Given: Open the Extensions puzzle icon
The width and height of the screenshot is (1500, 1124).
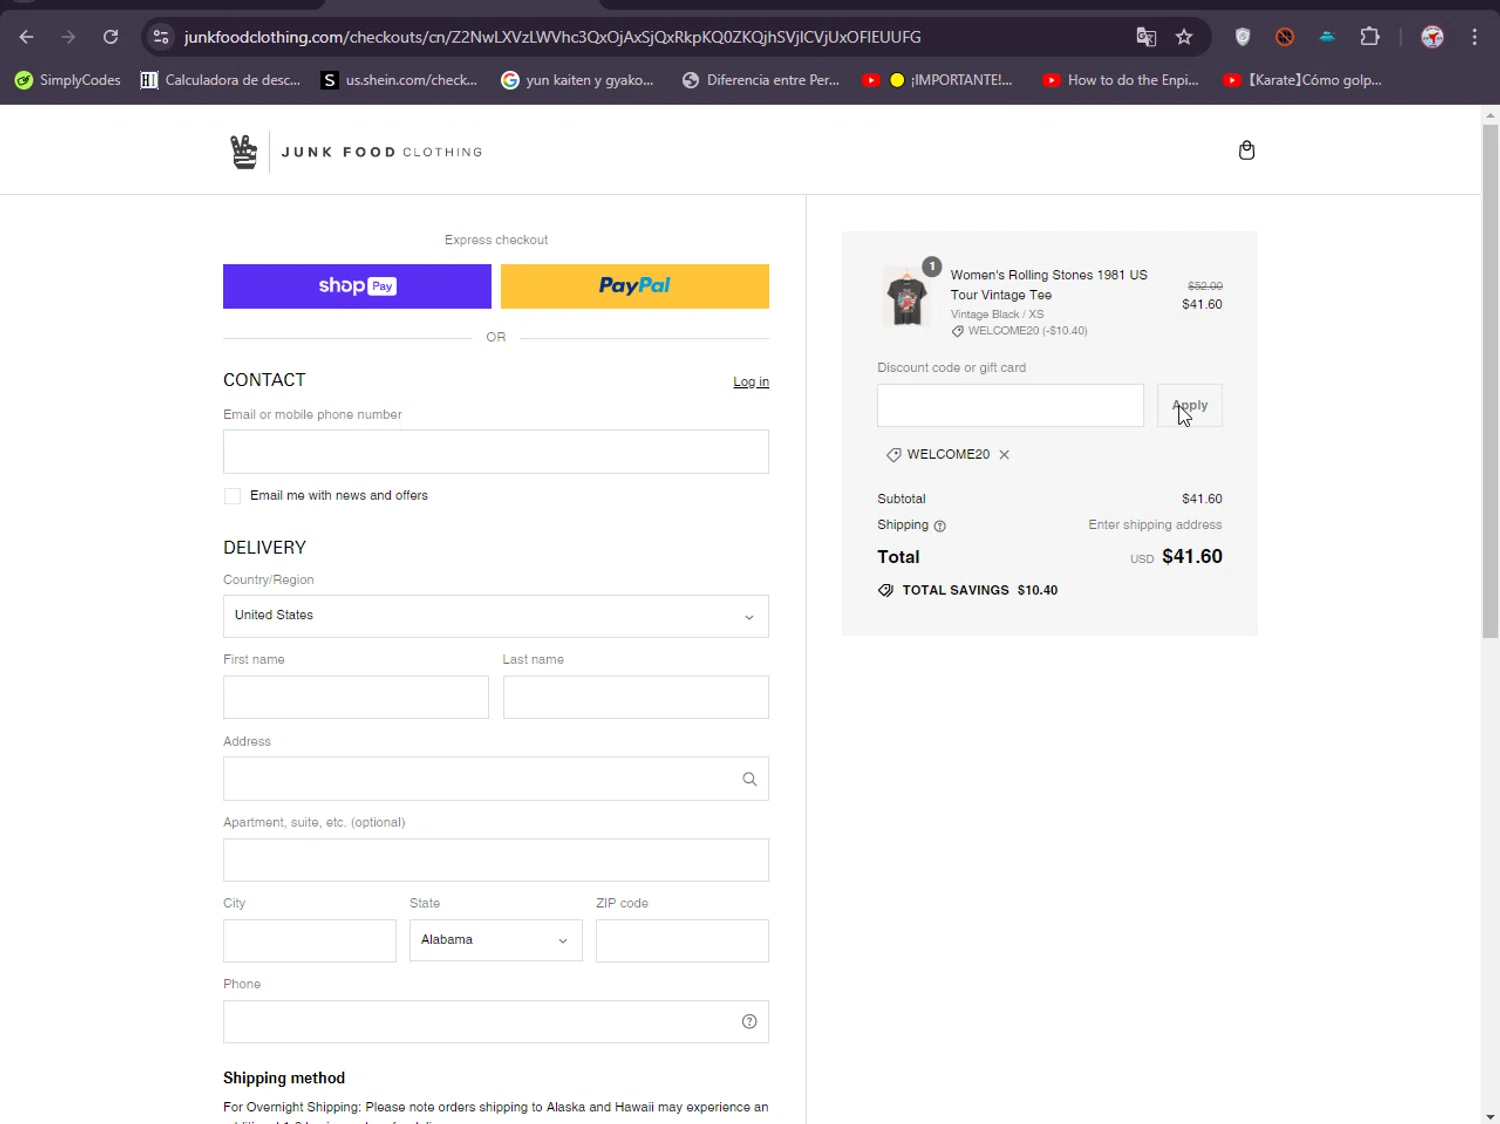Looking at the screenshot, I should click(x=1370, y=37).
